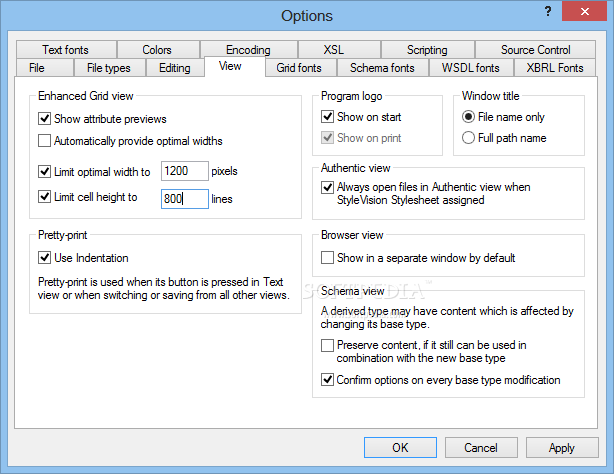Enable Show in a separate window by default

tap(327, 258)
